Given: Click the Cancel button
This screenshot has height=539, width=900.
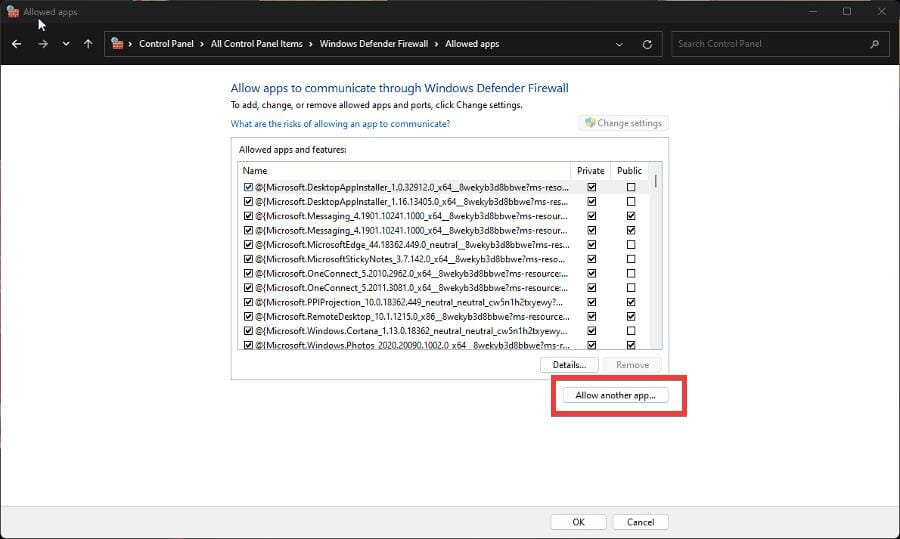Looking at the screenshot, I should [640, 522].
